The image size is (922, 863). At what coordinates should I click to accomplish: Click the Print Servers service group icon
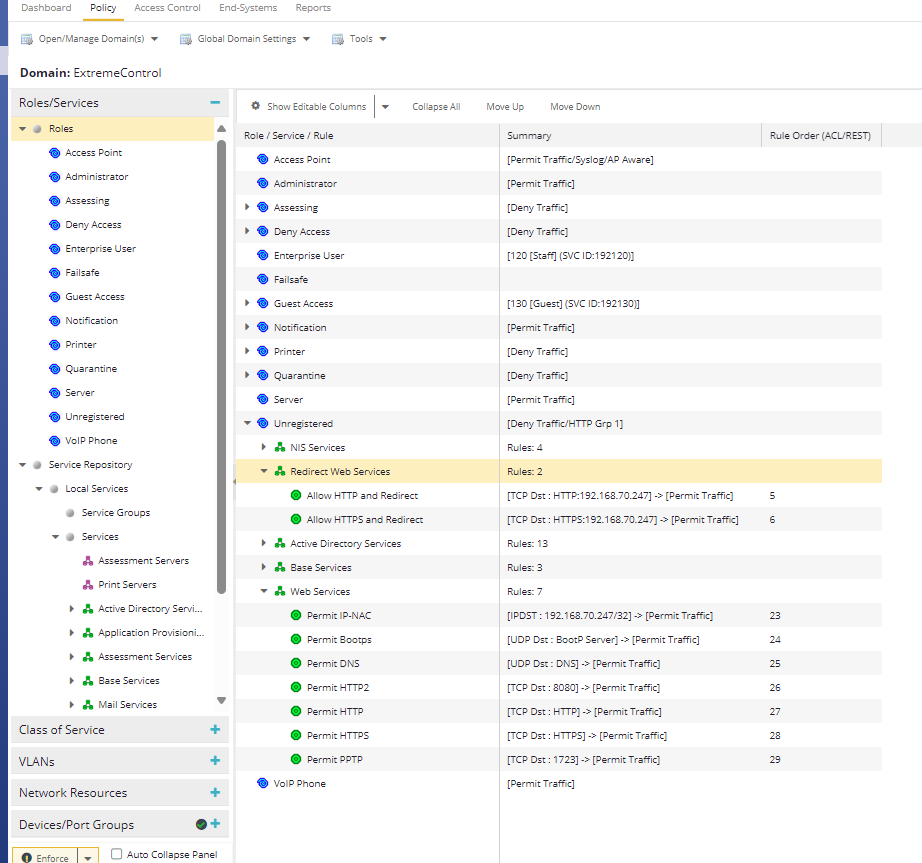pos(88,585)
